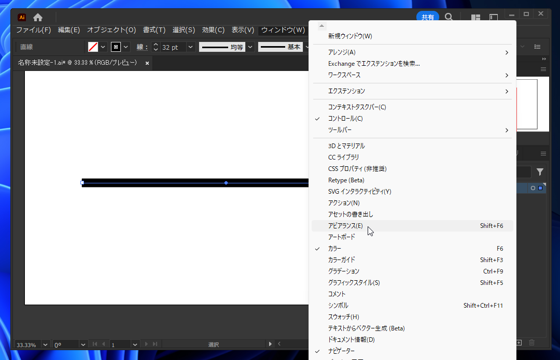Click the layer target circle icon
Screen dimensions: 560x360
tap(533, 188)
